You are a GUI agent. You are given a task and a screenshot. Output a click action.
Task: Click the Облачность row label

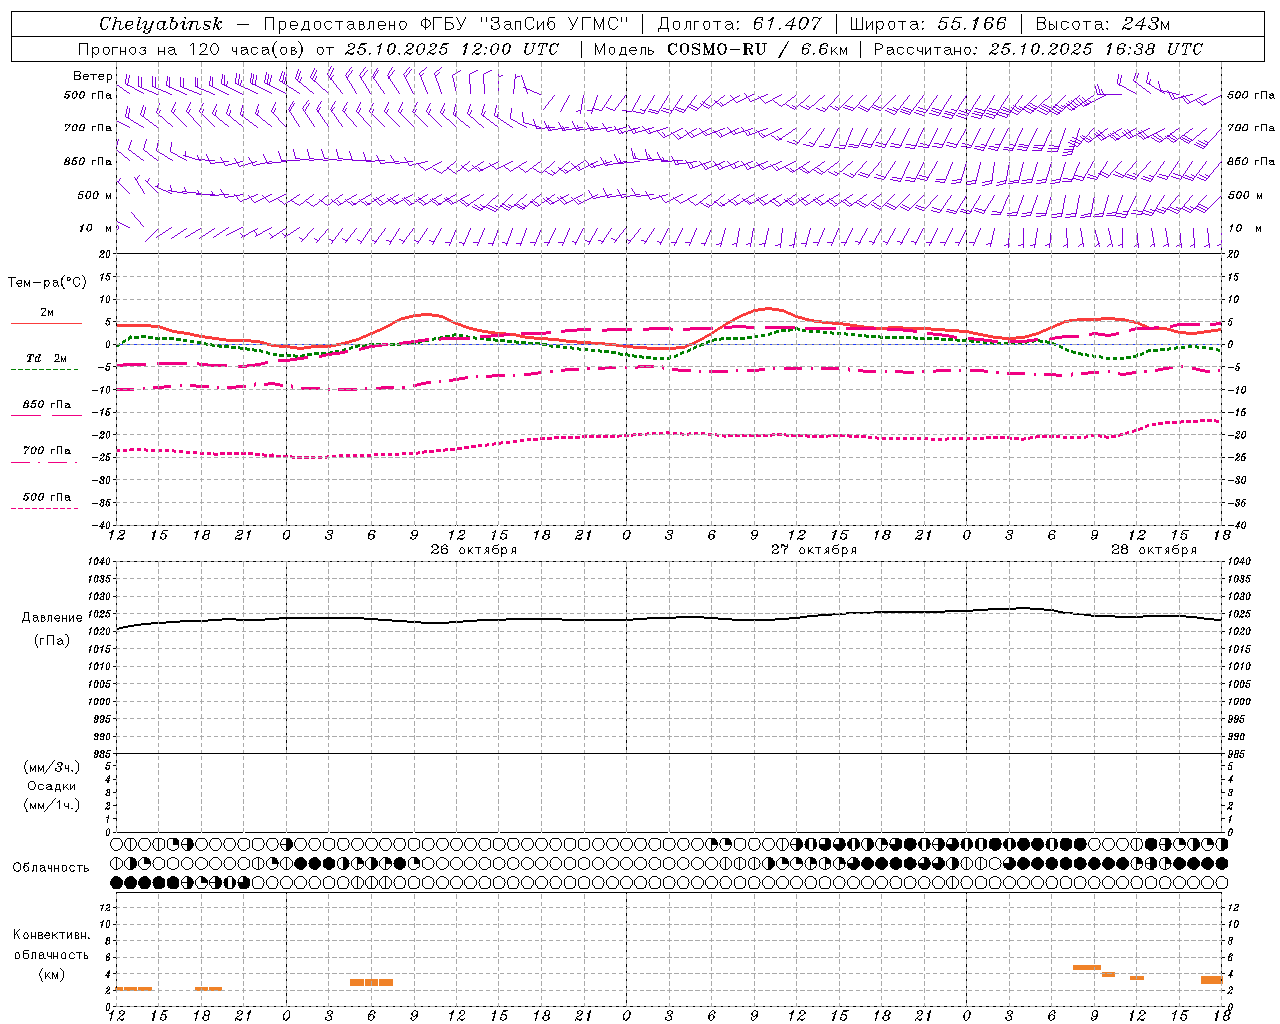tap(51, 868)
